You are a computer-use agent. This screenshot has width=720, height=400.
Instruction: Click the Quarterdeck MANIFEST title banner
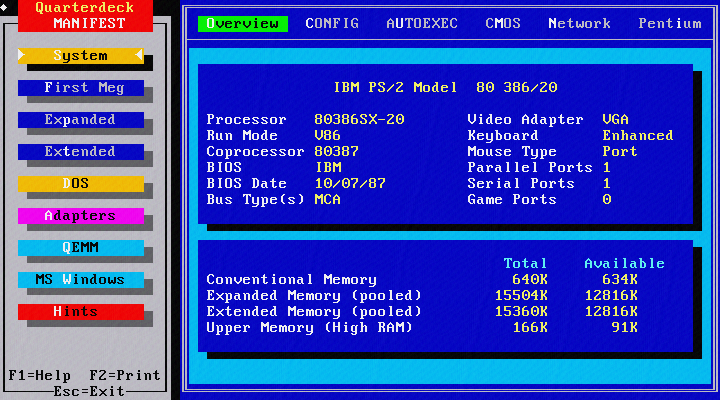(x=85, y=16)
